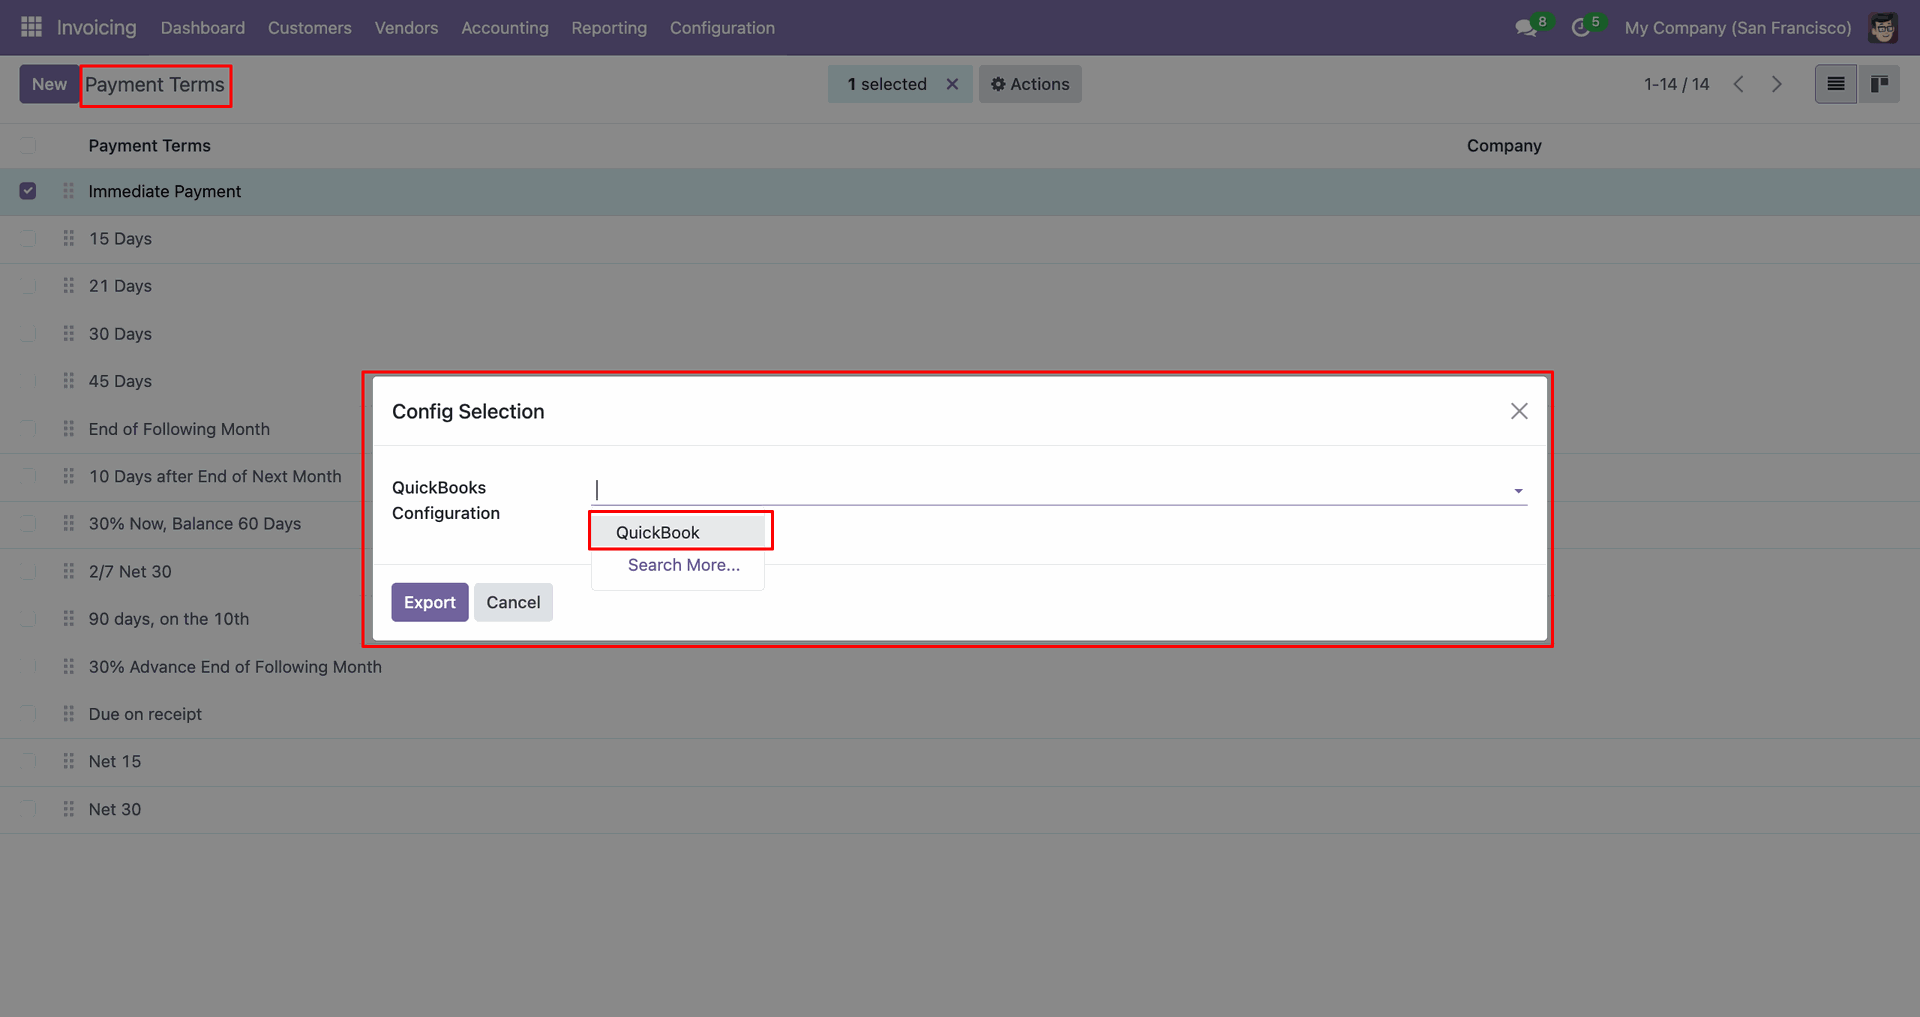This screenshot has width=1920, height=1017.
Task: Tick the 30% Advance End of Following Month checkbox
Action: coord(28,666)
